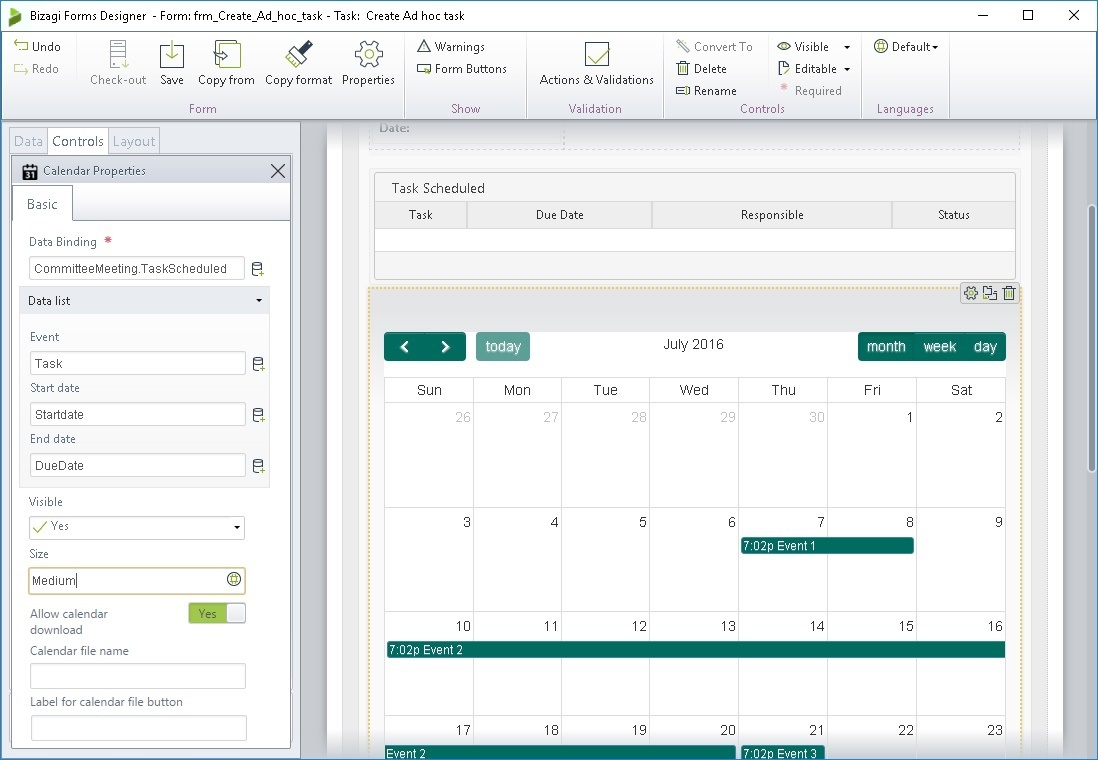
Task: Toggle the Editable control setting
Action: coord(812,67)
